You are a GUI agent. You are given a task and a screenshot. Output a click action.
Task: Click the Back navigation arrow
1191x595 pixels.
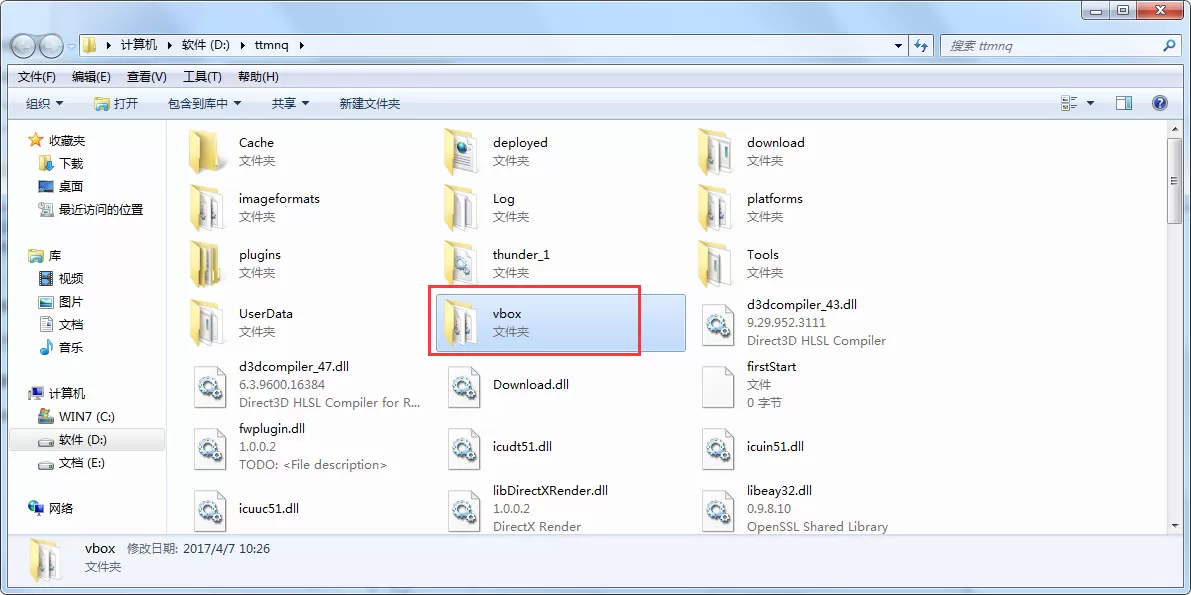point(23,45)
